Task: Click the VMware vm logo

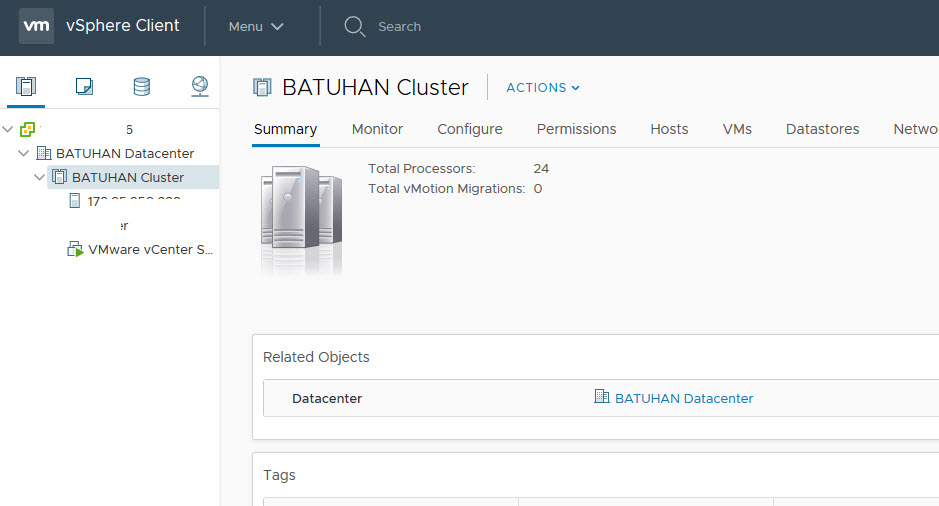Action: 37,26
